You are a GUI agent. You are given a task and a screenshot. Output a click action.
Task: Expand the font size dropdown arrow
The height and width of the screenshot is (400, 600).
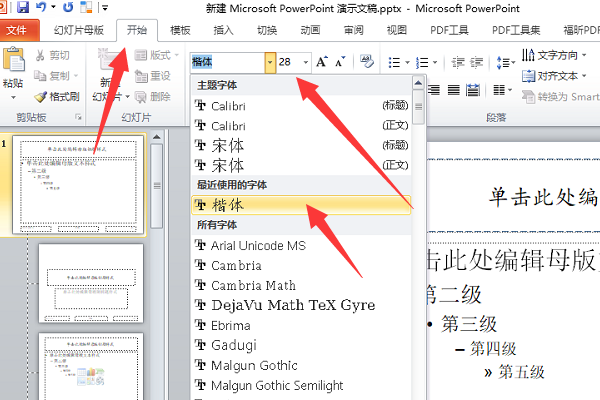click(305, 62)
